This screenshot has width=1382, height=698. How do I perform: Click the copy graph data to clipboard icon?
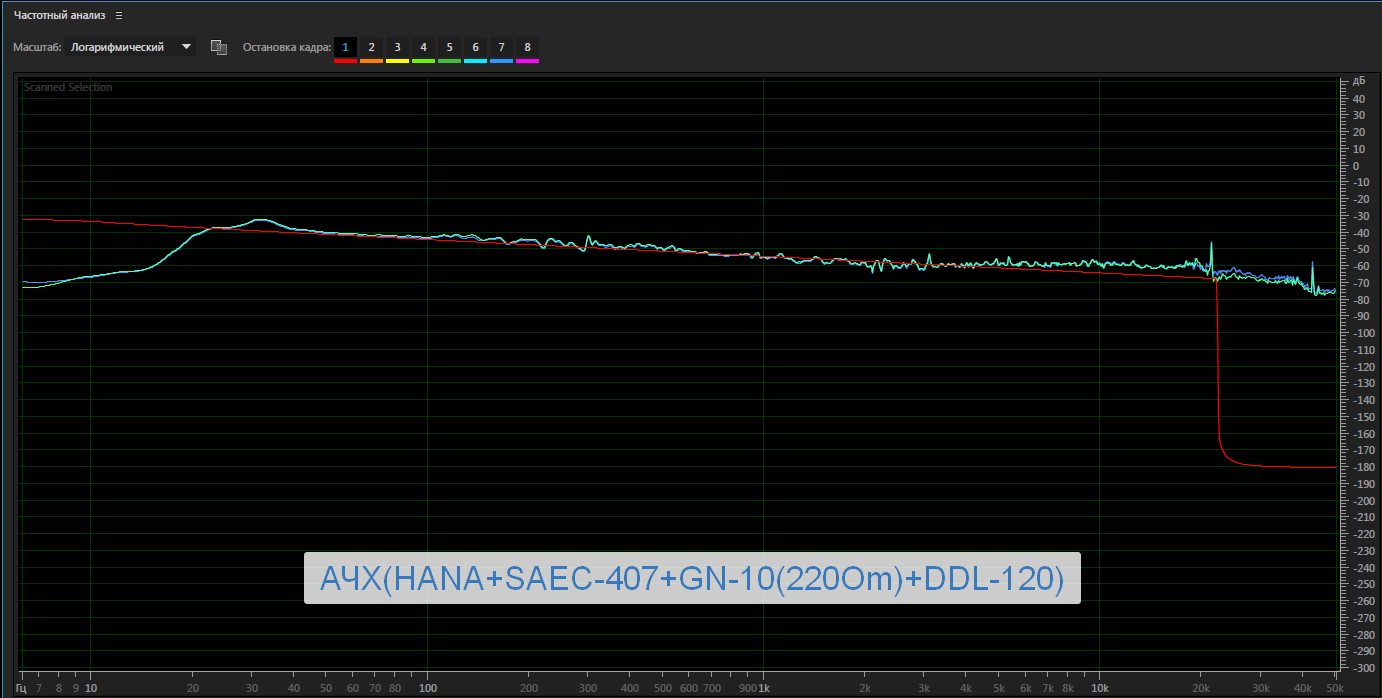click(x=218, y=47)
